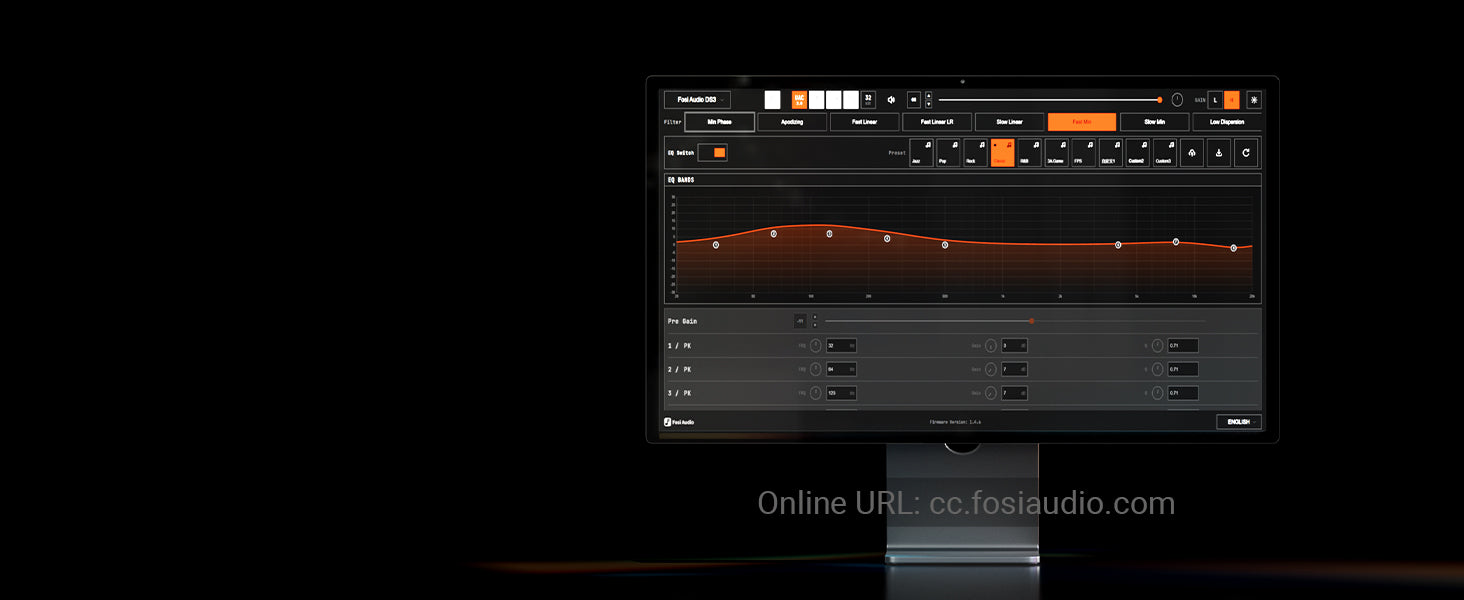Image resolution: width=1464 pixels, height=600 pixels.
Task: Select the orange high gain option
Action: pos(1232,100)
